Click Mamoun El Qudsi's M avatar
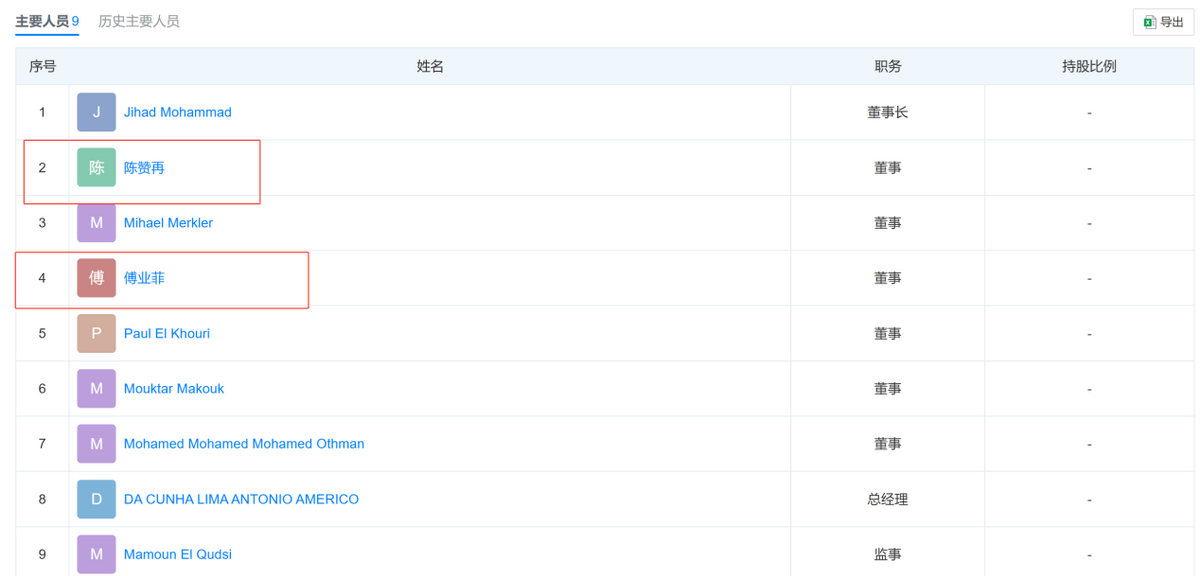Screen dimensions: 1200x576 click(x=96, y=554)
